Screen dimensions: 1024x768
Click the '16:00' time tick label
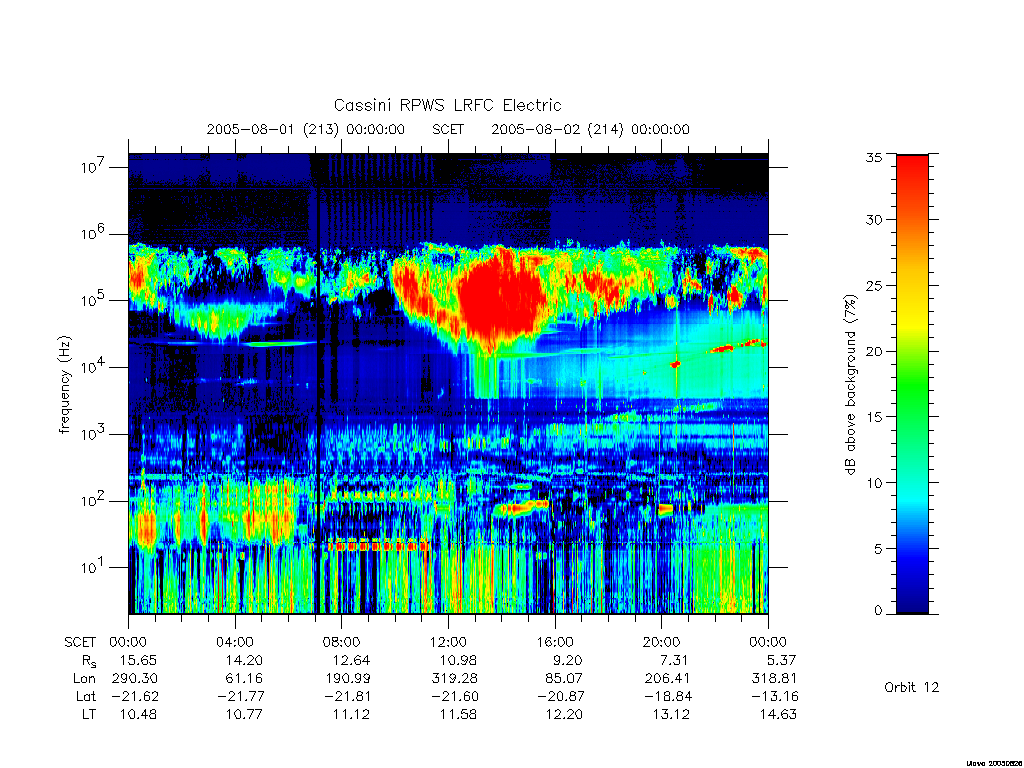555,642
